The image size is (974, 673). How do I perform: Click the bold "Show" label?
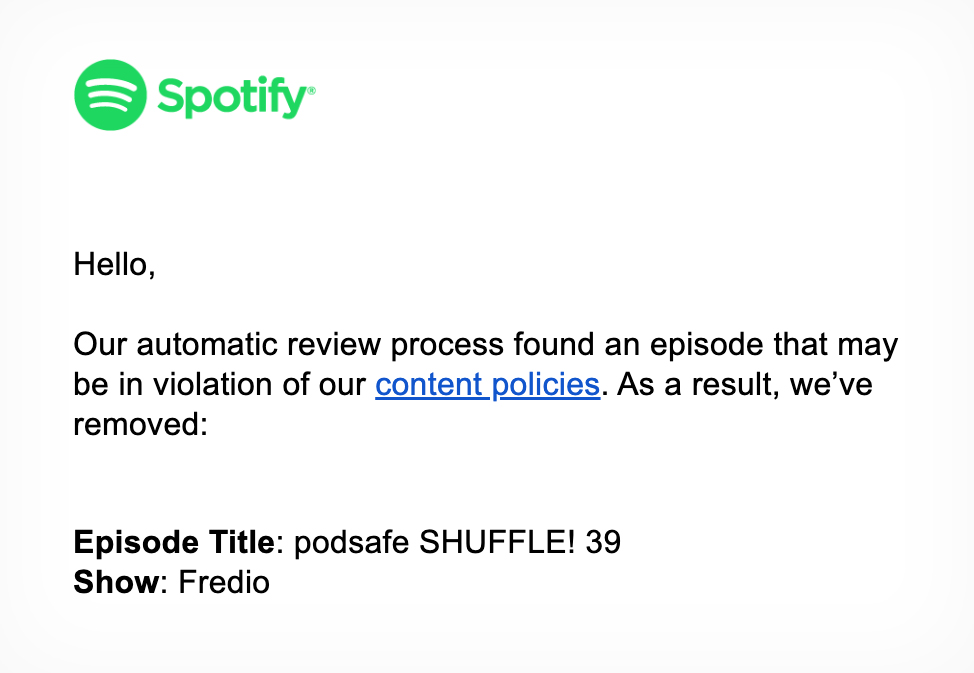click(x=117, y=583)
